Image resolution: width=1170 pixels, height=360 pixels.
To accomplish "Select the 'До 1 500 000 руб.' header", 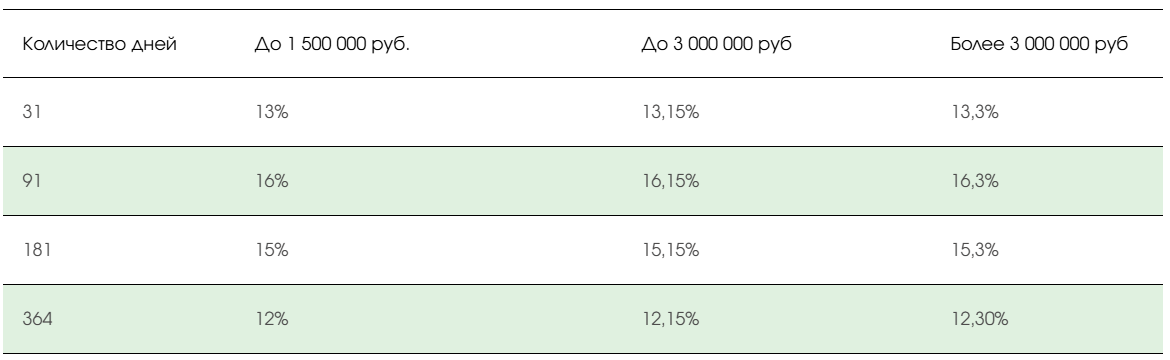I will point(332,44).
